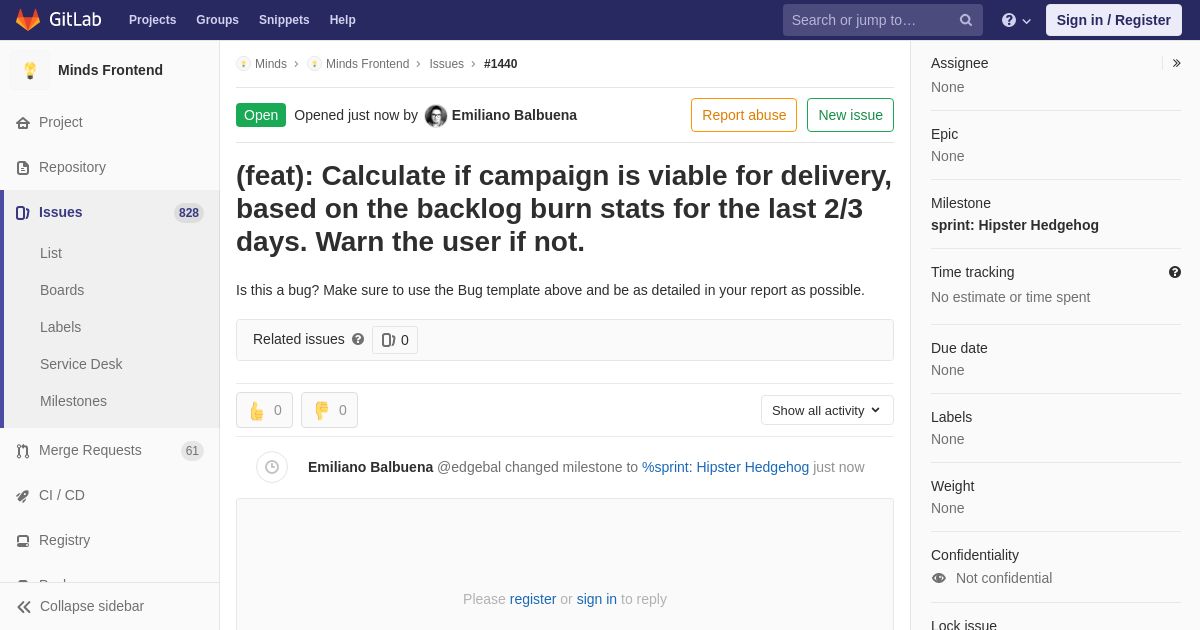Viewport: 1200px width, 630px height.
Task: Open CI / CD rocket icon
Action: pyautogui.click(x=23, y=496)
